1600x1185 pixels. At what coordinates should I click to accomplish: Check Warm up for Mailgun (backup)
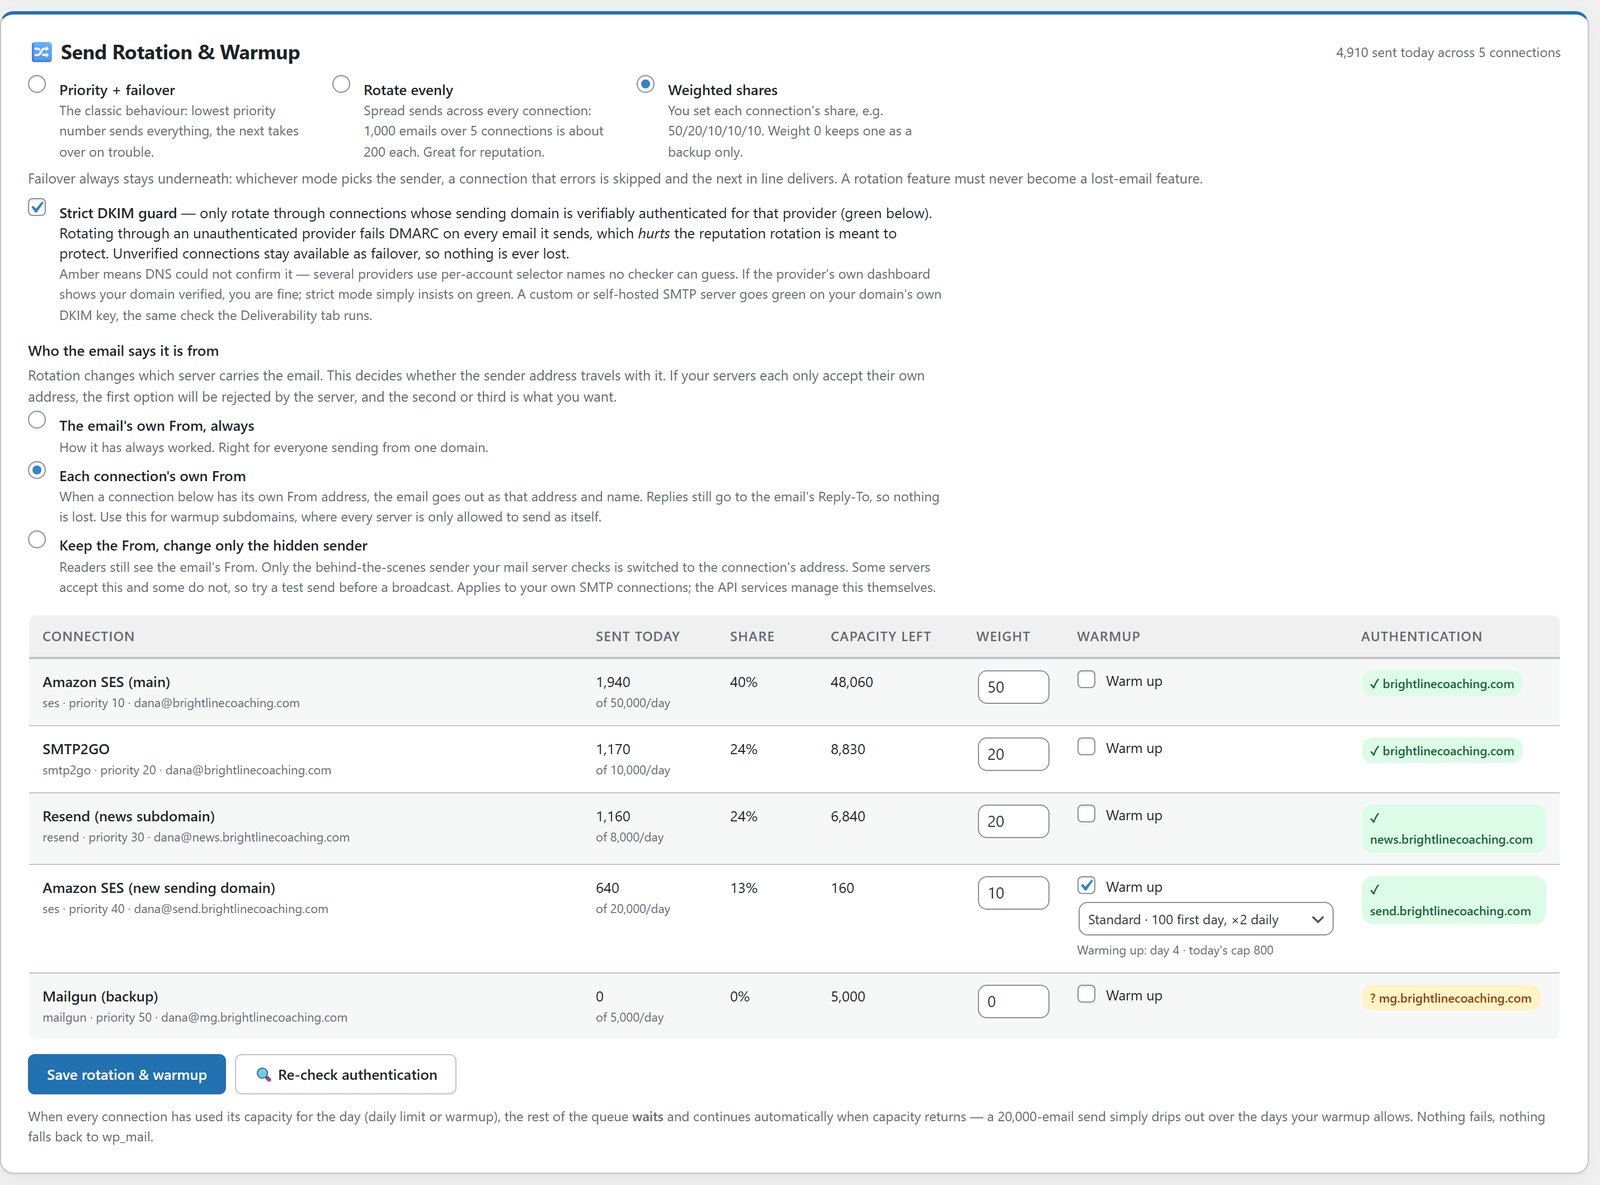point(1086,994)
